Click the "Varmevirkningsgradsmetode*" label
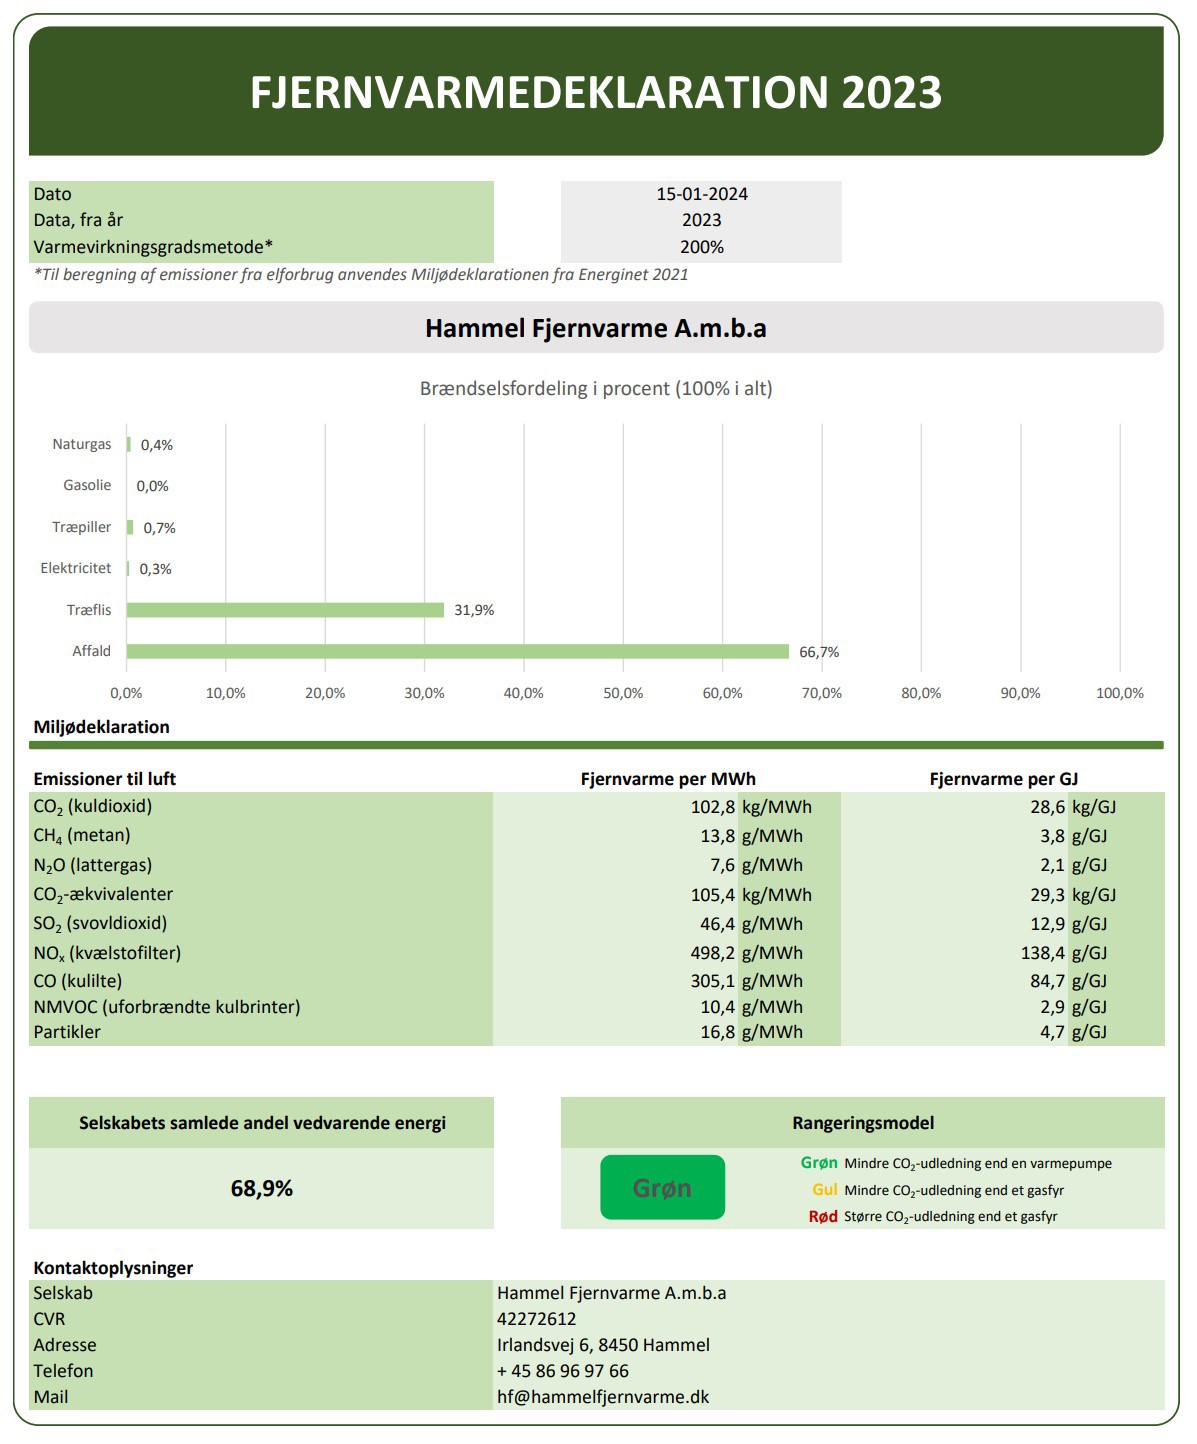 [153, 247]
